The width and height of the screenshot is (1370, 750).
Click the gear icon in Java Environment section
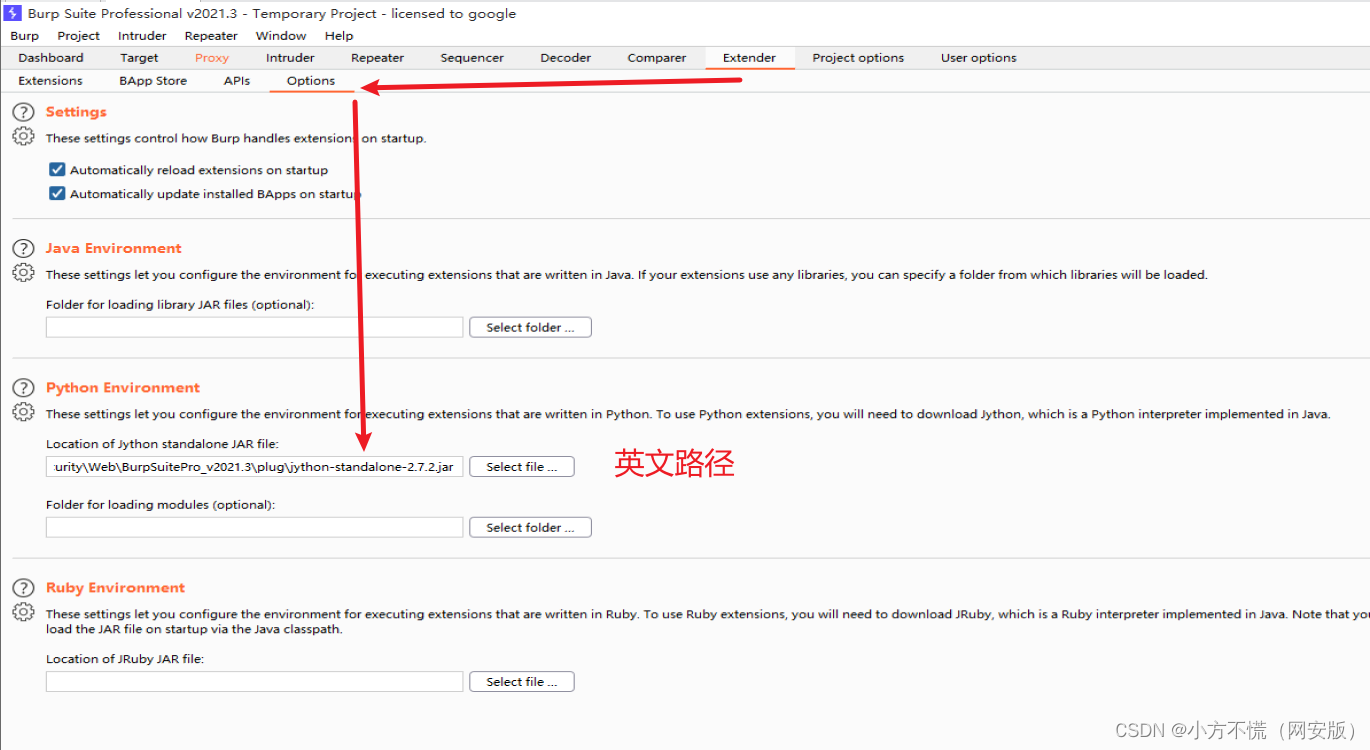click(23, 272)
